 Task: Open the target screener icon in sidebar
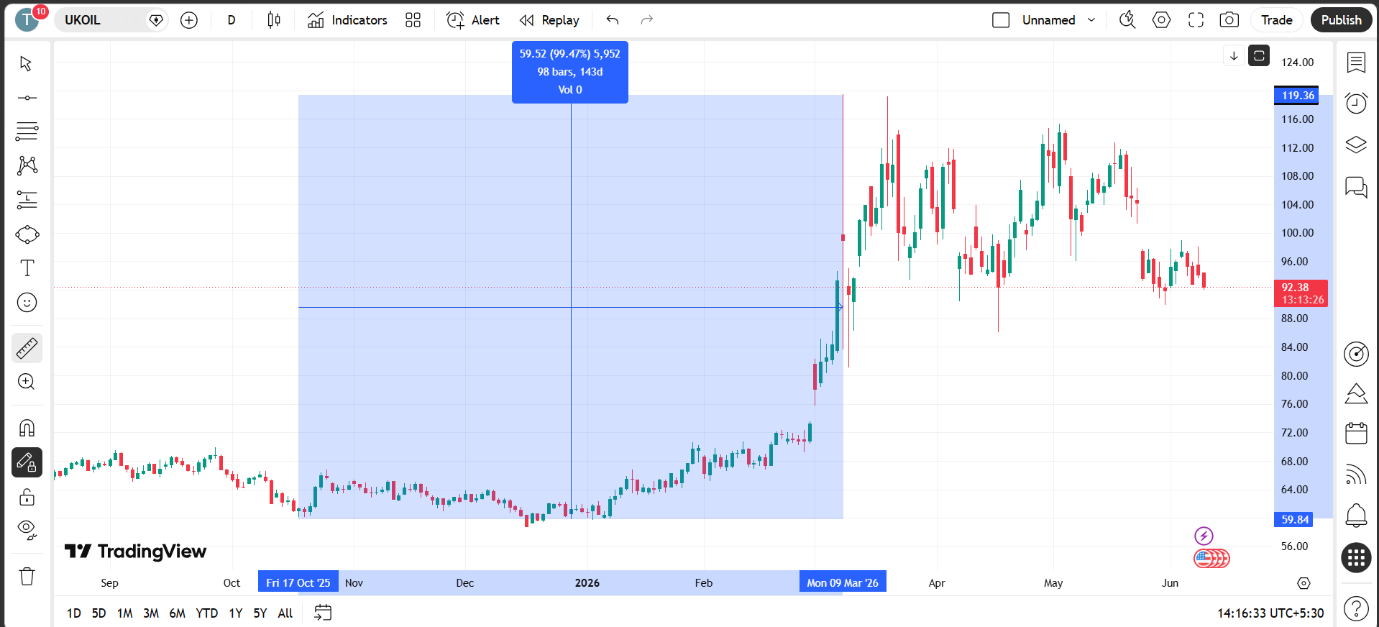click(1356, 353)
